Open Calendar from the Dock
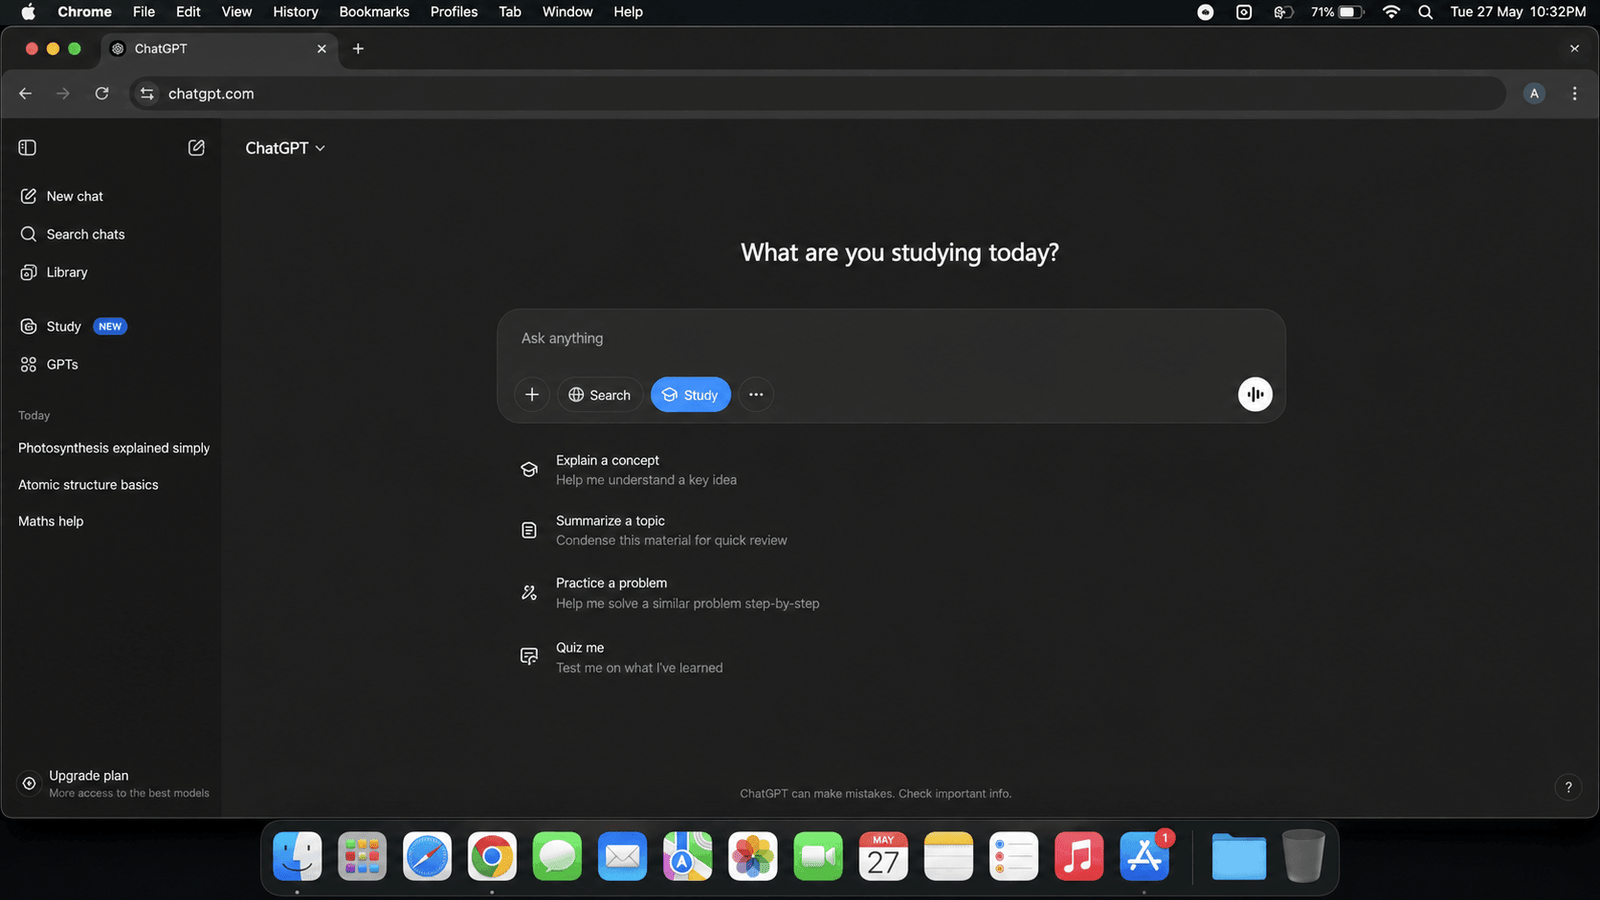Viewport: 1600px width, 900px height. 883,856
